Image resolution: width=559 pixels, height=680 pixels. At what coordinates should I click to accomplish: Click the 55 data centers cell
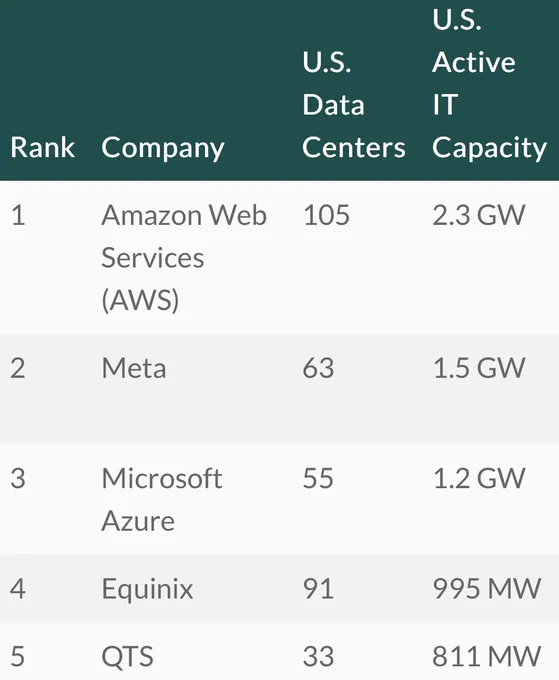[x=318, y=478]
